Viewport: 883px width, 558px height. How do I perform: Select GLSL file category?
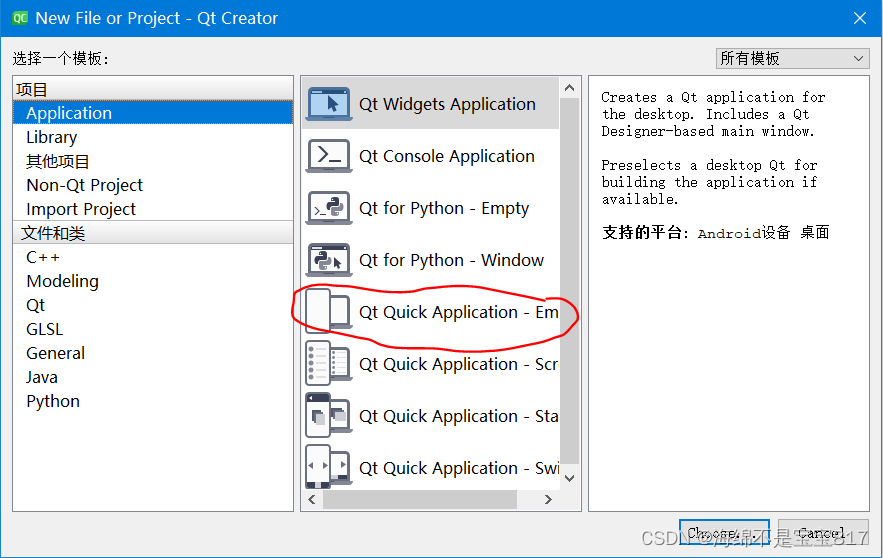pos(153,329)
